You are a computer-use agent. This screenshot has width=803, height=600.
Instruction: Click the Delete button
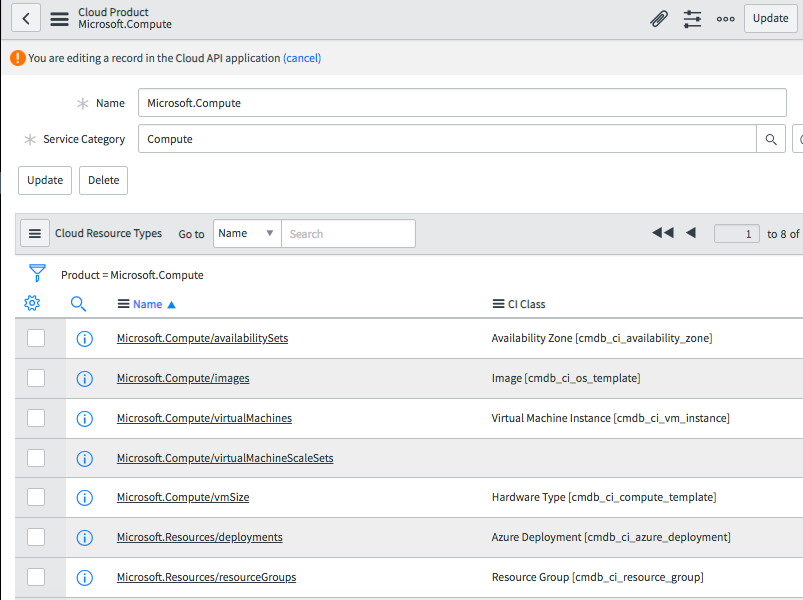click(103, 180)
